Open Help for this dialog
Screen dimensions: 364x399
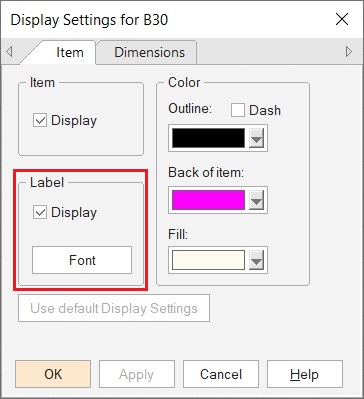305,374
